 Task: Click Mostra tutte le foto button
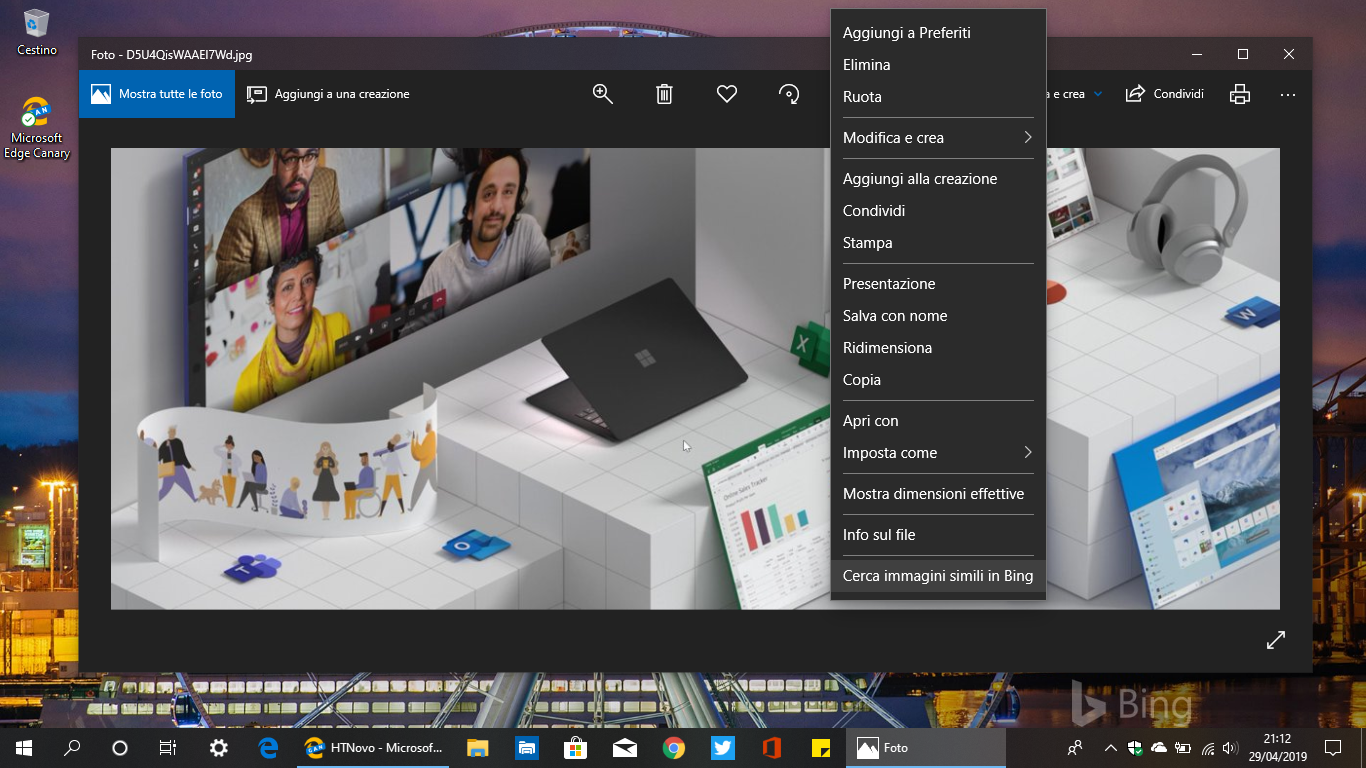(x=157, y=94)
